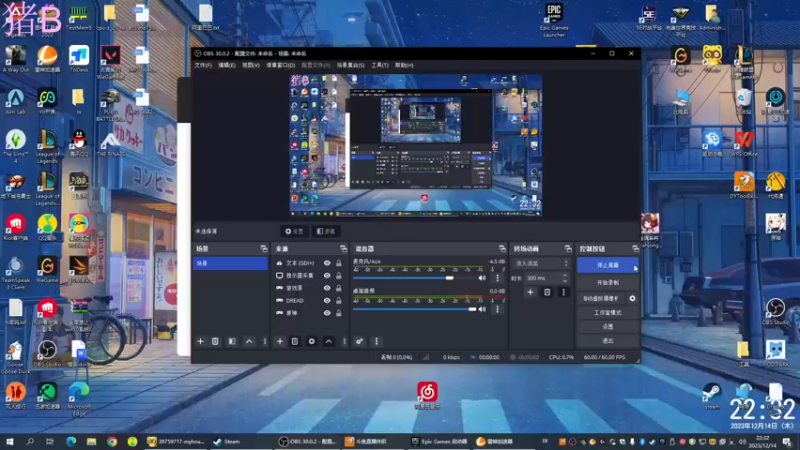
Task: Move the selected scene up
Action: coord(249,341)
